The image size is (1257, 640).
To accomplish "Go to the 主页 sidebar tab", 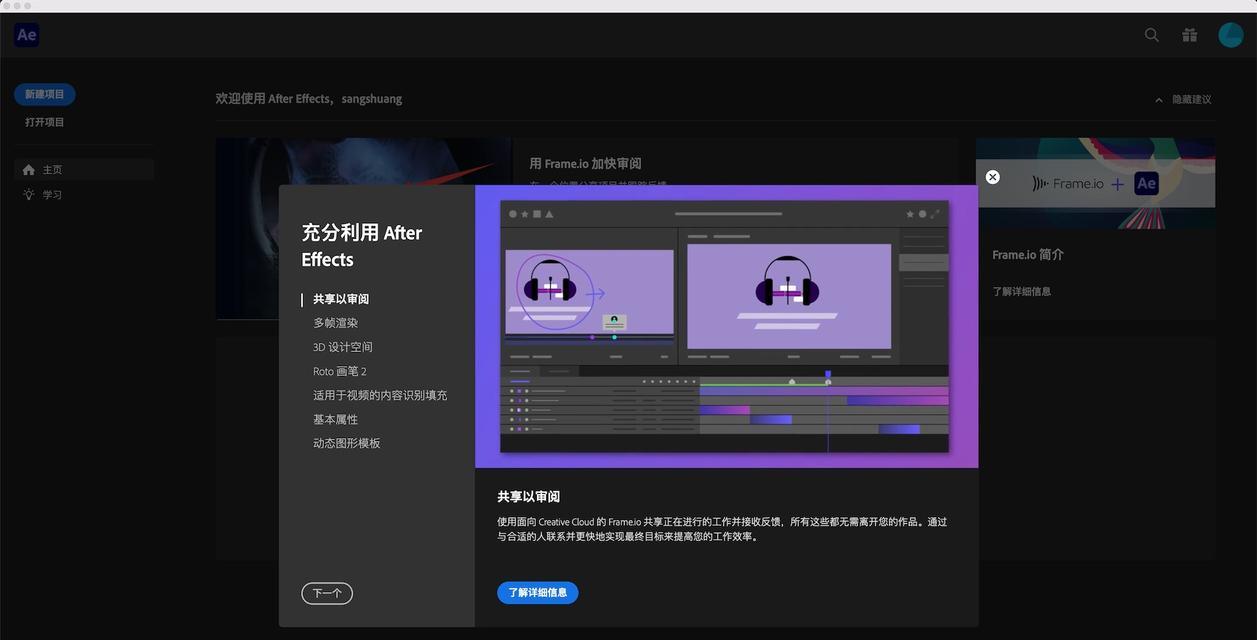I will (84, 170).
